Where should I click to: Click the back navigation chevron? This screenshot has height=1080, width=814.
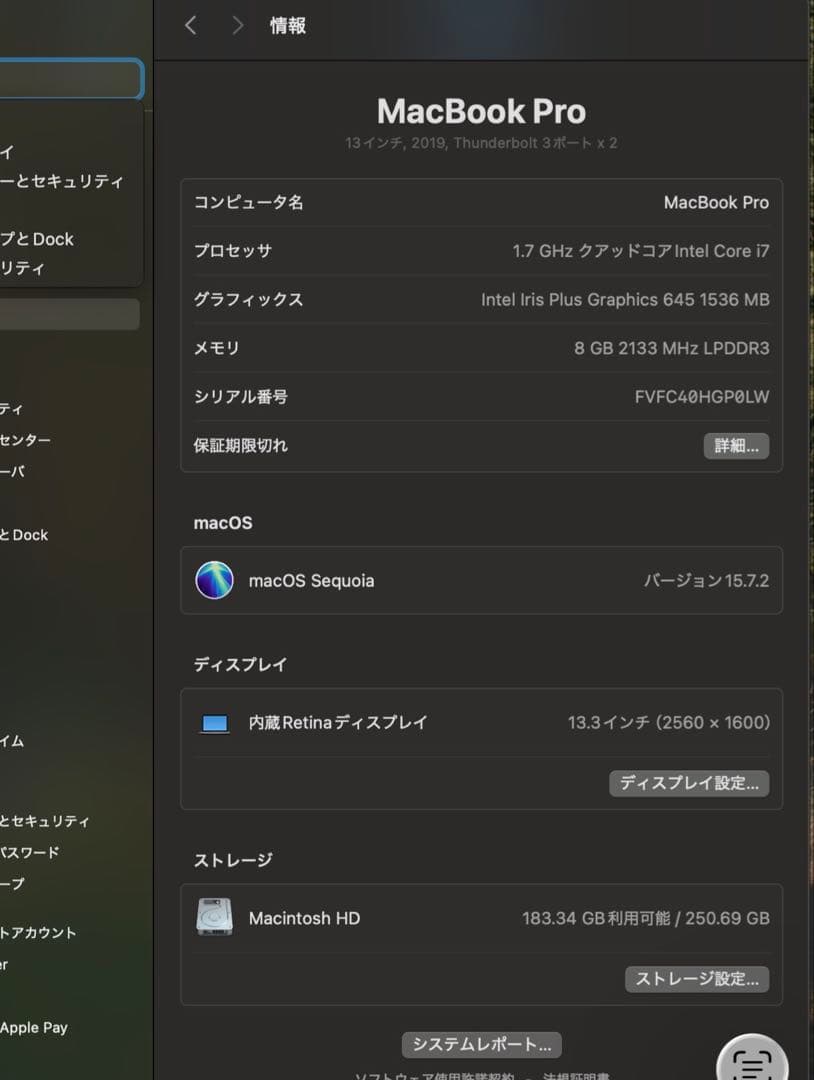pyautogui.click(x=190, y=25)
